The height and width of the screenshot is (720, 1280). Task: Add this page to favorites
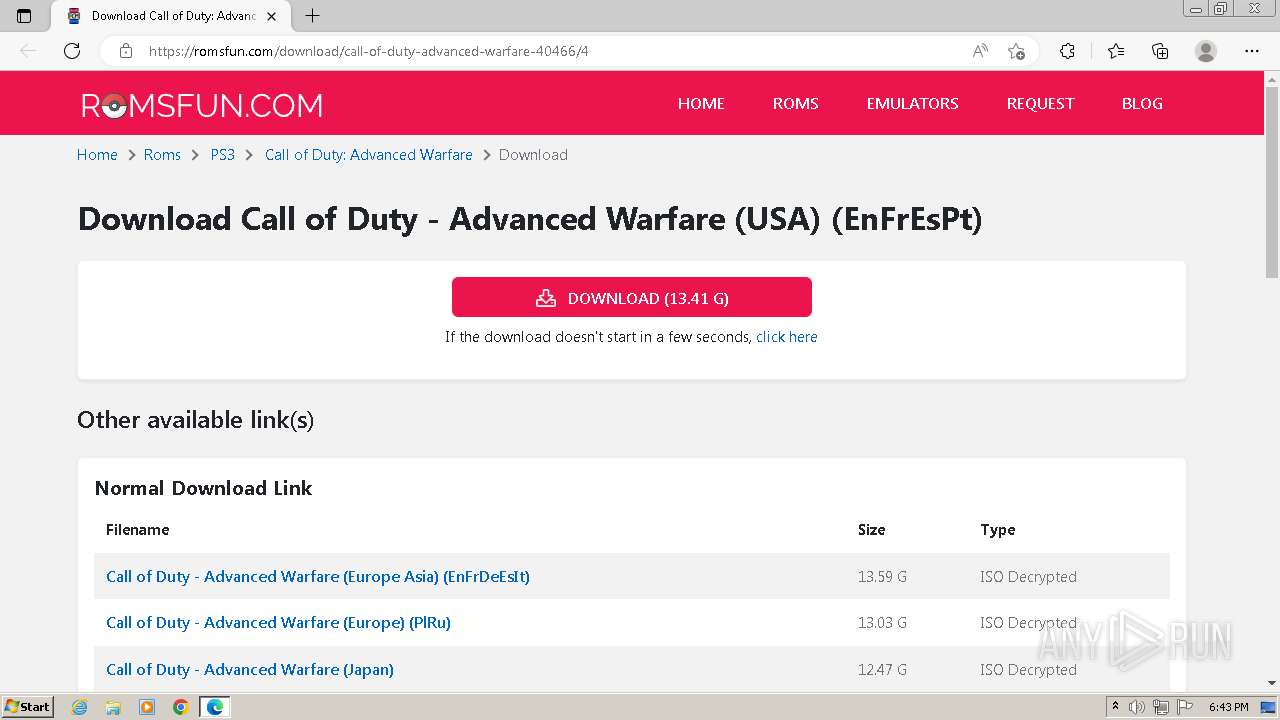[x=1016, y=51]
